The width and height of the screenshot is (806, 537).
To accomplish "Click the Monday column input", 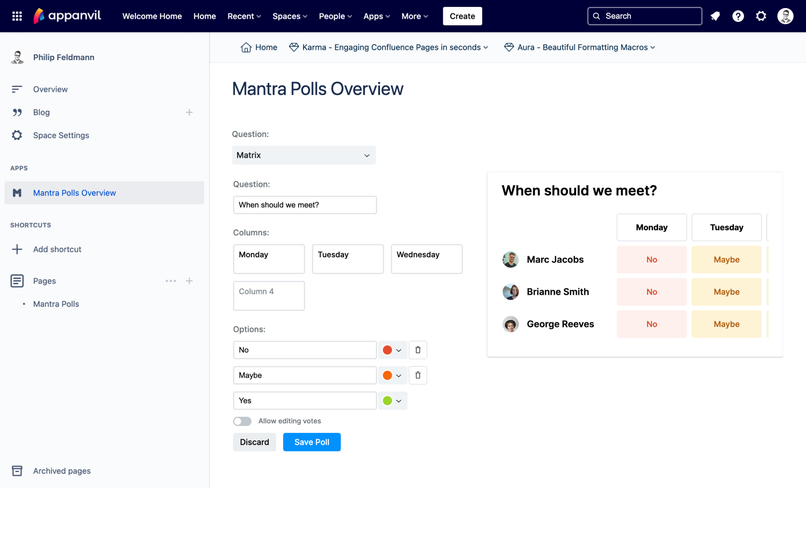I will 269,259.
